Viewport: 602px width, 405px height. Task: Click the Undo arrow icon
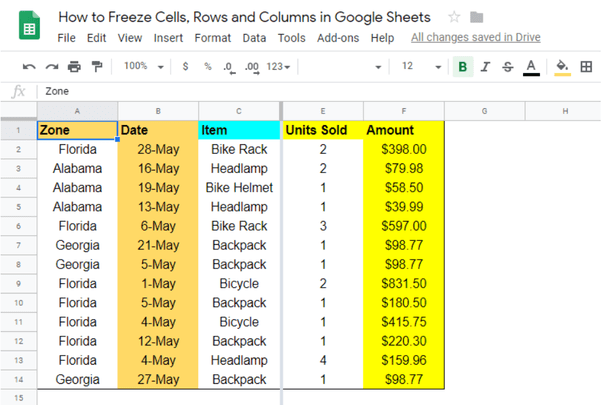29,67
